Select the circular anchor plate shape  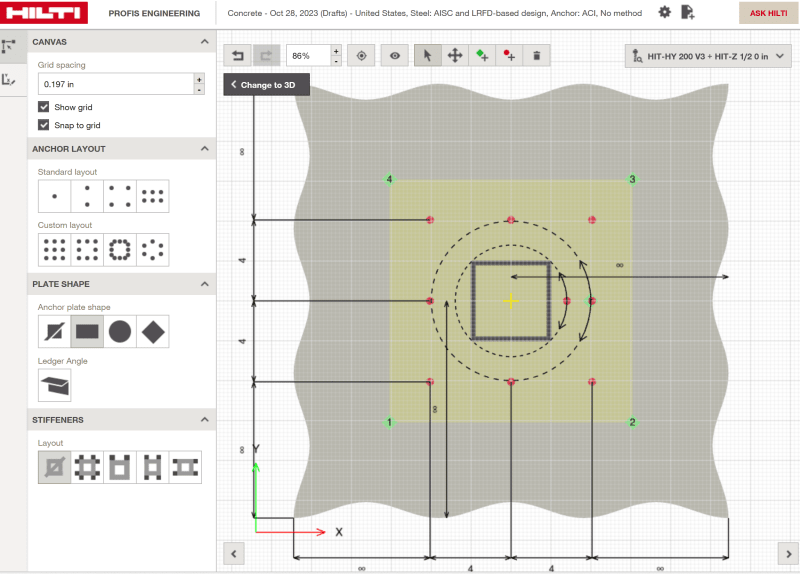pos(120,332)
